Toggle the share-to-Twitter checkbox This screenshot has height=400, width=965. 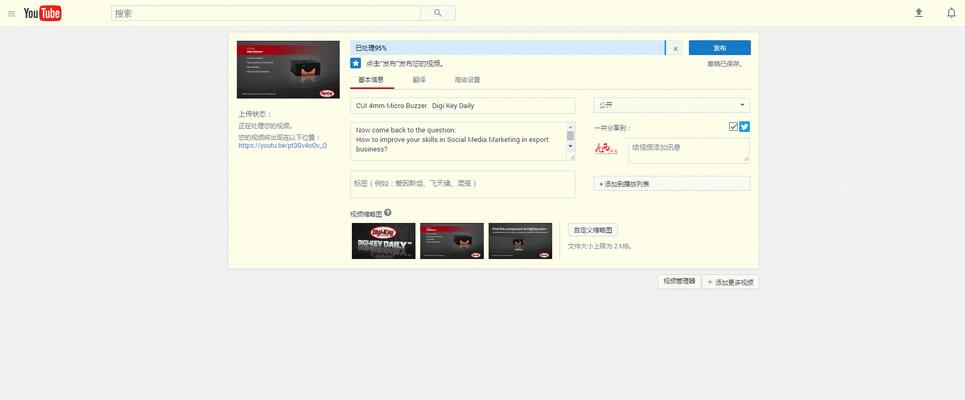(x=733, y=127)
